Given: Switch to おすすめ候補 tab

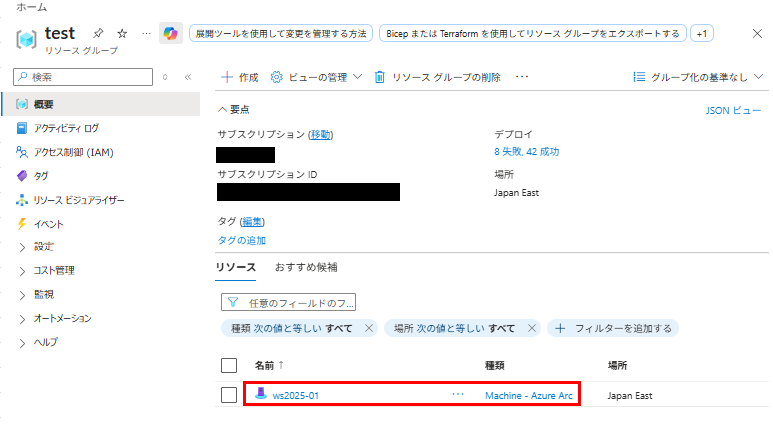Looking at the screenshot, I should pyautogui.click(x=306, y=267).
